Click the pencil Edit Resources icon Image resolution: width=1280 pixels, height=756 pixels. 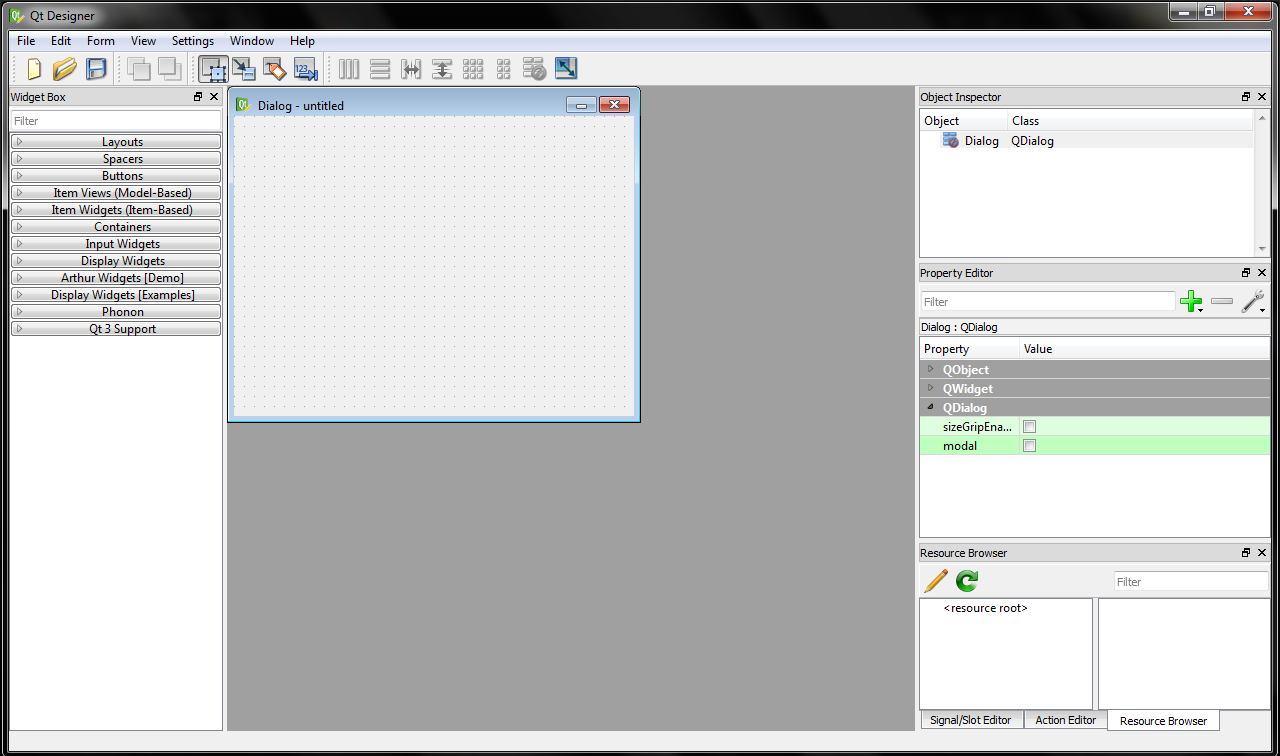click(936, 581)
